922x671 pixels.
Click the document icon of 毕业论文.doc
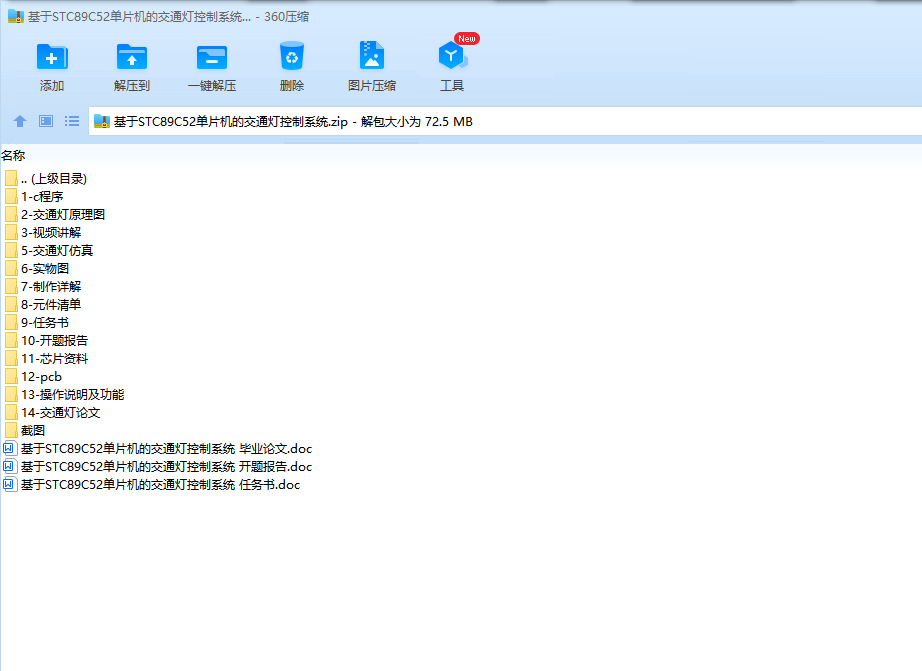pyautogui.click(x=9, y=449)
